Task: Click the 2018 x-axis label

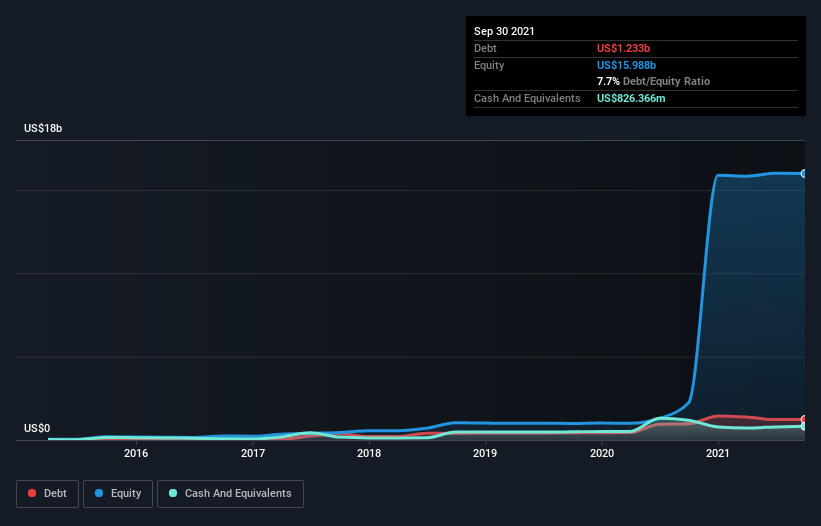Action: 369,453
